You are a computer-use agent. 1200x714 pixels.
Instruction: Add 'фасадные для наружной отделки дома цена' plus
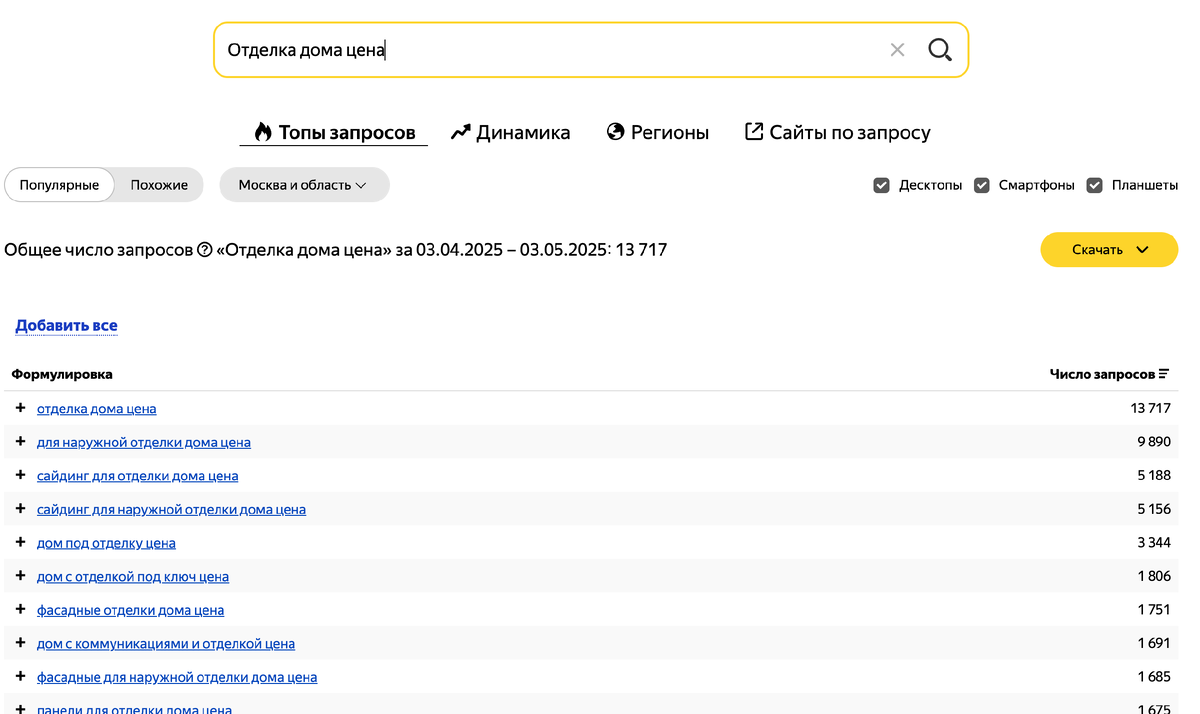pyautogui.click(x=20, y=676)
